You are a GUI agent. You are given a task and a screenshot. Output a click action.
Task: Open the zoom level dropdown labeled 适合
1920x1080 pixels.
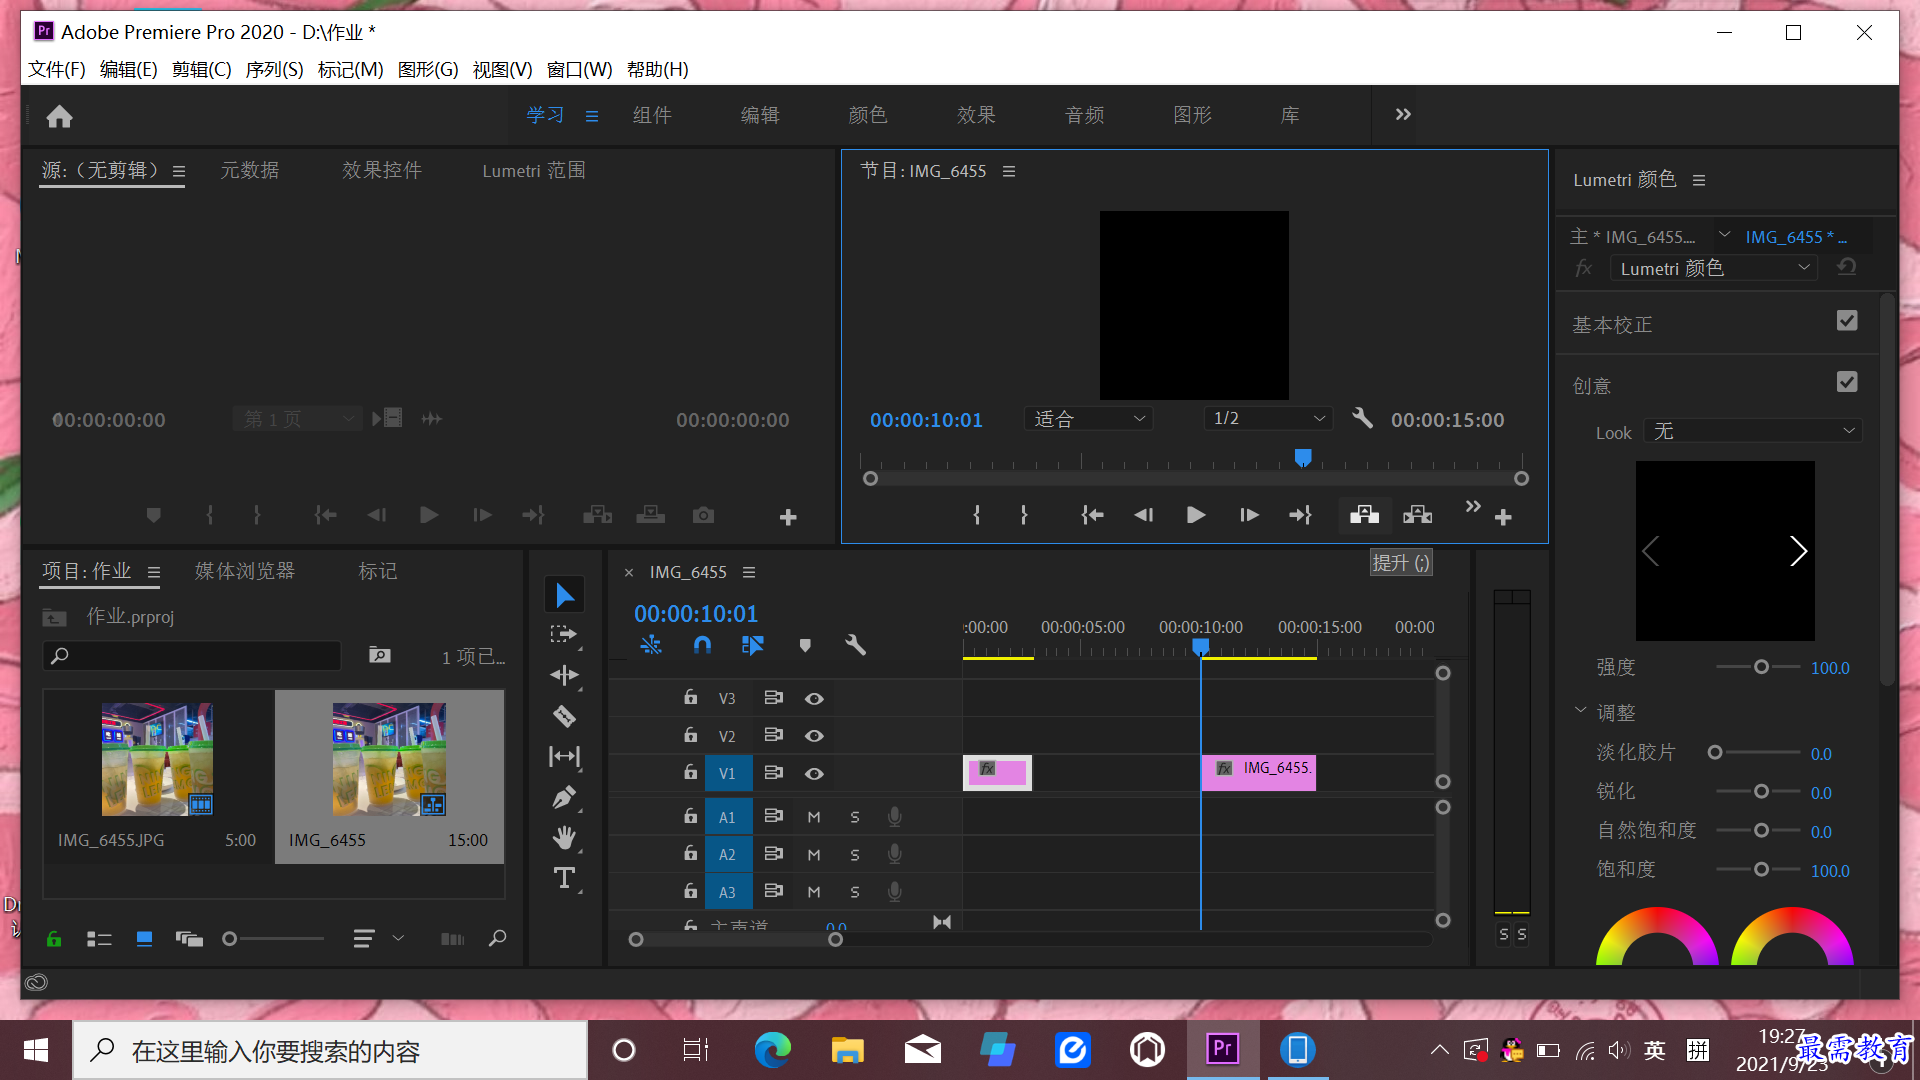1088,419
